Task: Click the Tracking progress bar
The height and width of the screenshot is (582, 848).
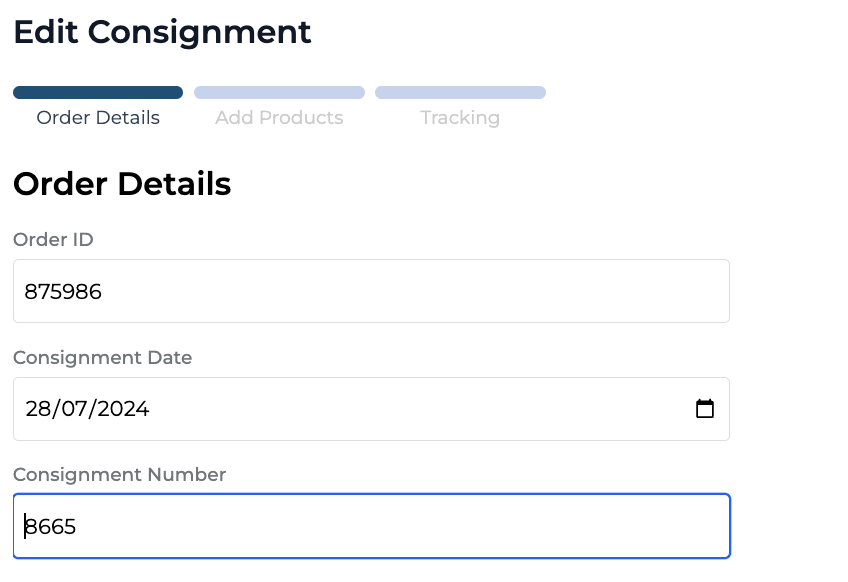Action: pos(460,93)
